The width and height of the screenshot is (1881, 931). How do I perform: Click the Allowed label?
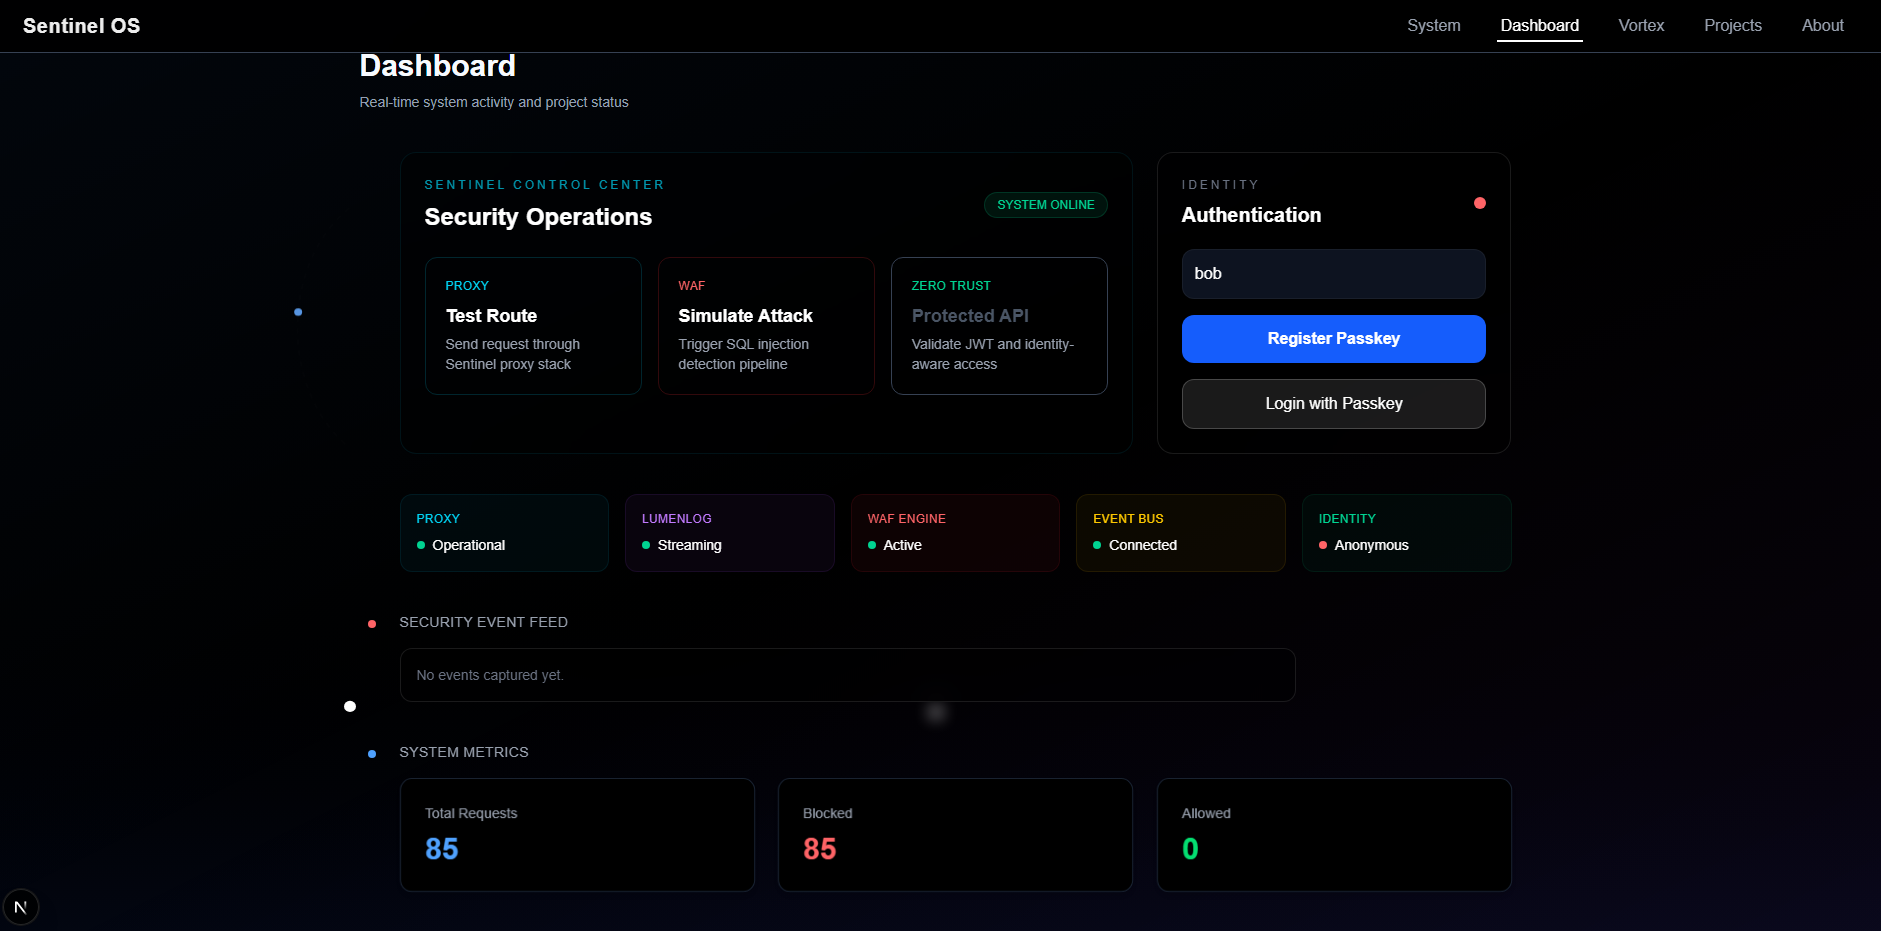[1206, 814]
